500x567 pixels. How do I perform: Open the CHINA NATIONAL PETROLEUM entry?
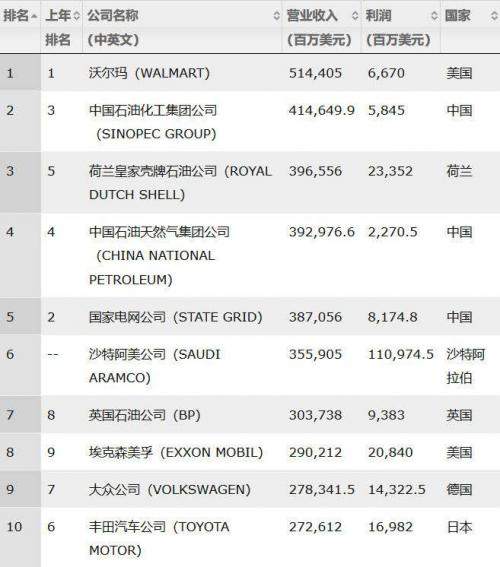(x=159, y=256)
